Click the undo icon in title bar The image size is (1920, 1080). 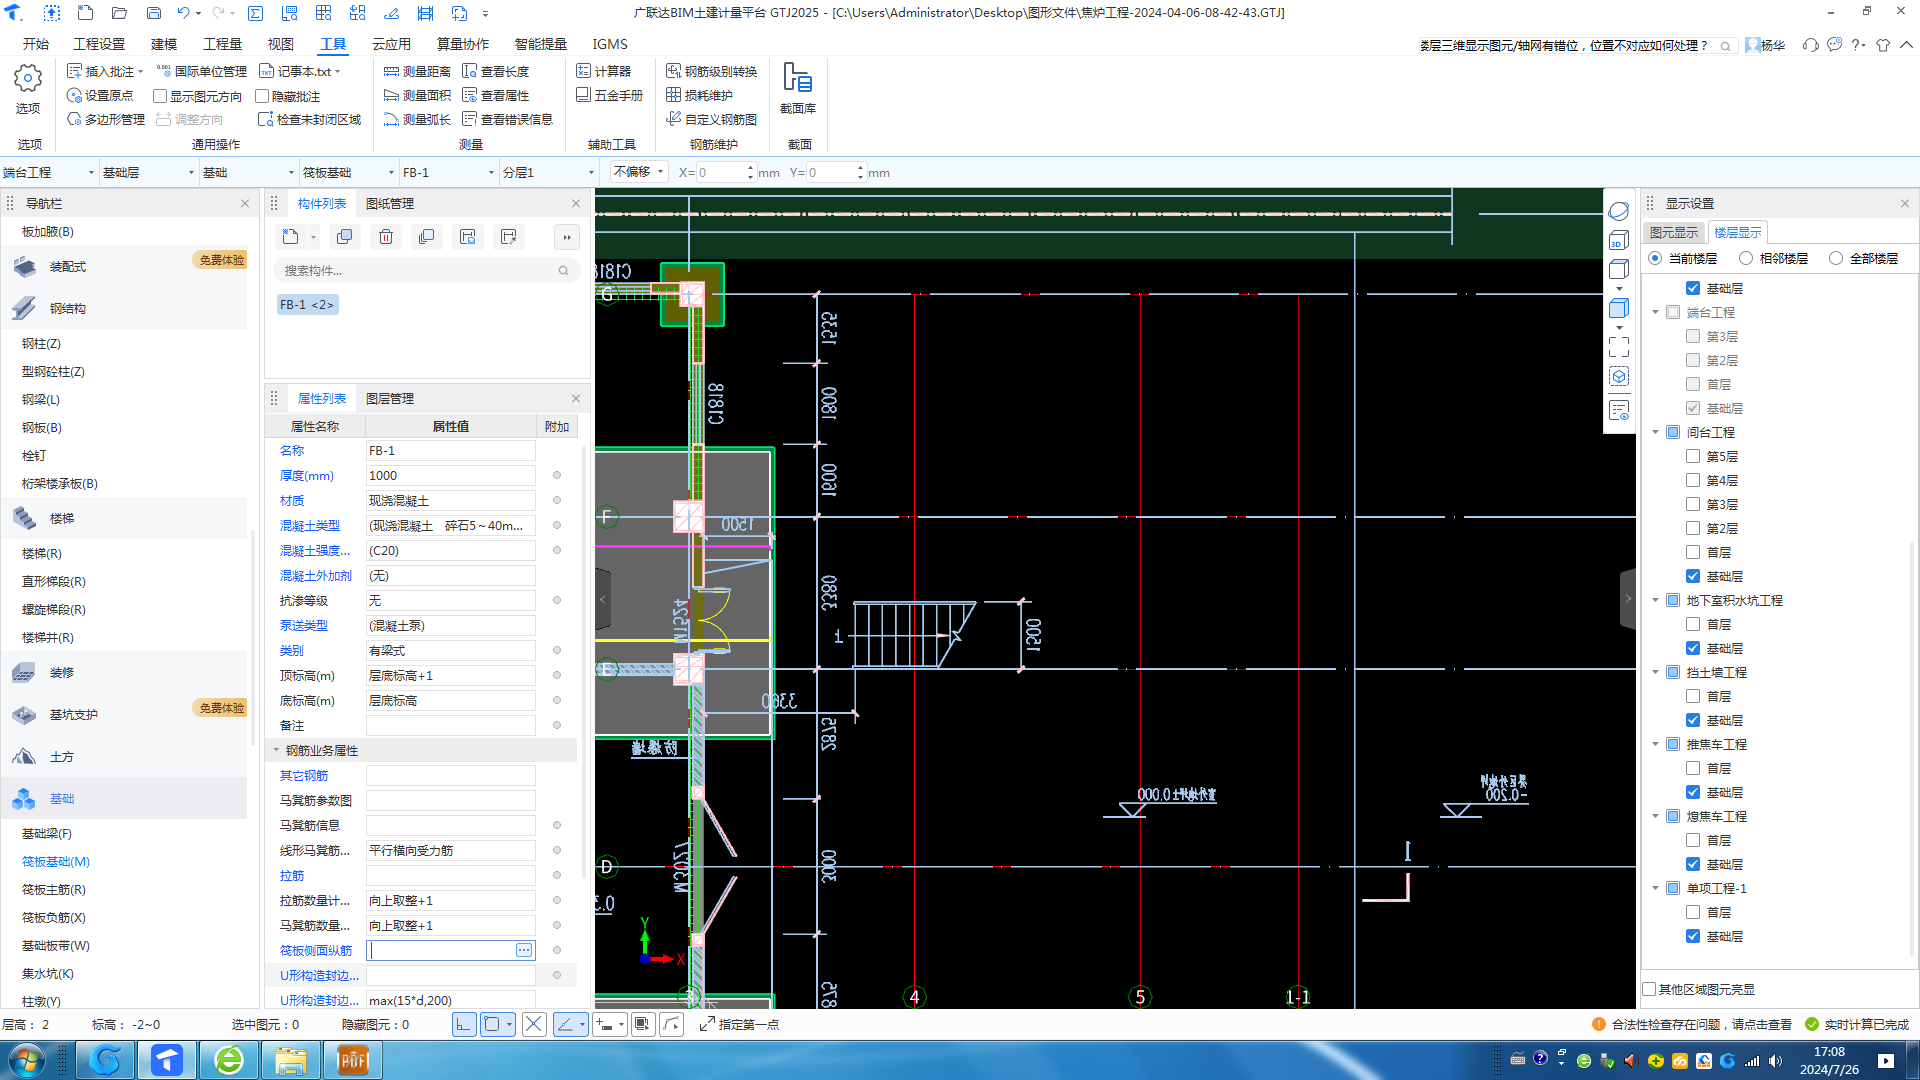pyautogui.click(x=183, y=13)
